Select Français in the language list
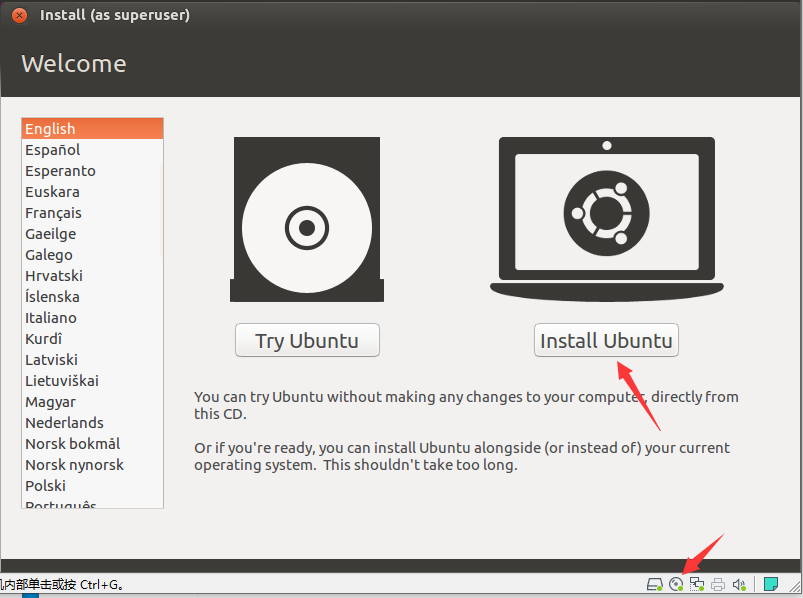 (92, 213)
